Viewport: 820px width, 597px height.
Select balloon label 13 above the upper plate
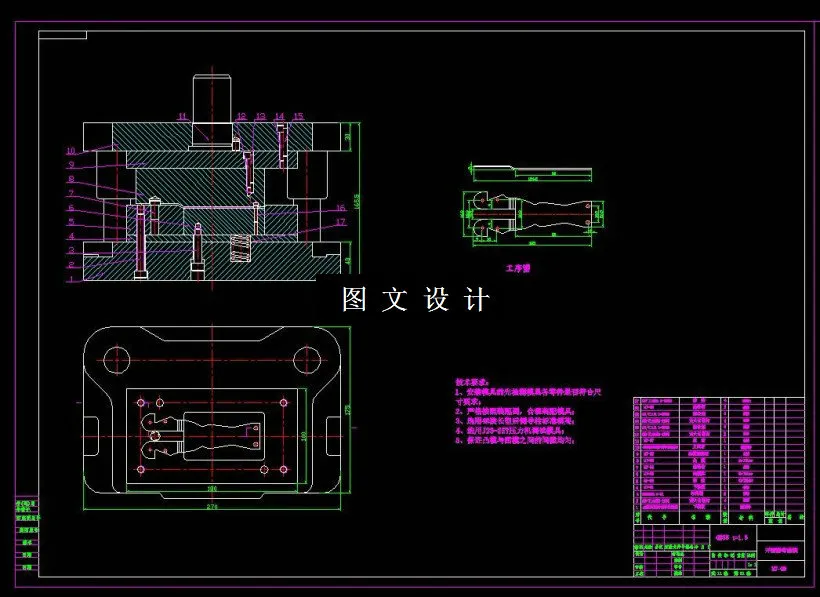(260, 116)
